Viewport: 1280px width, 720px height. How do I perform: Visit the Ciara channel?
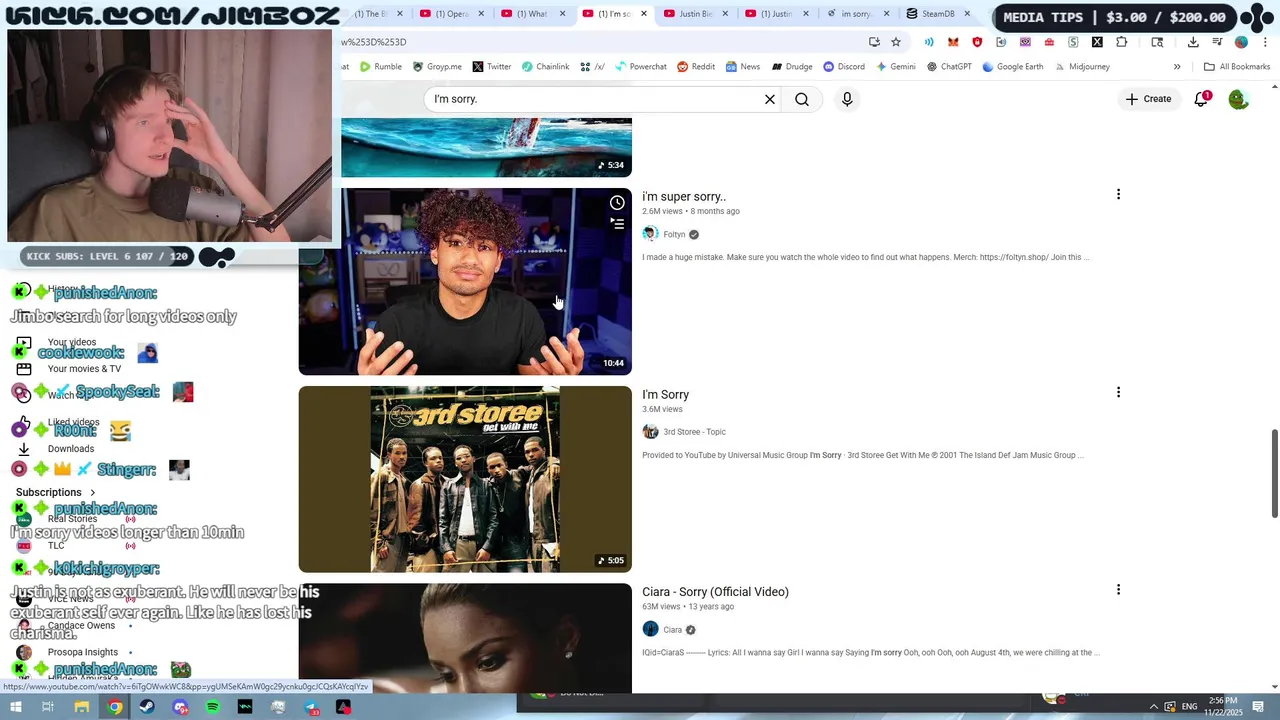pyautogui.click(x=672, y=630)
